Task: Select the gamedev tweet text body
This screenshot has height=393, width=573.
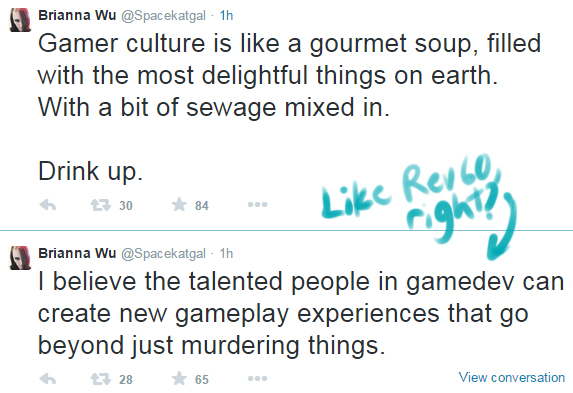Action: pos(301,313)
